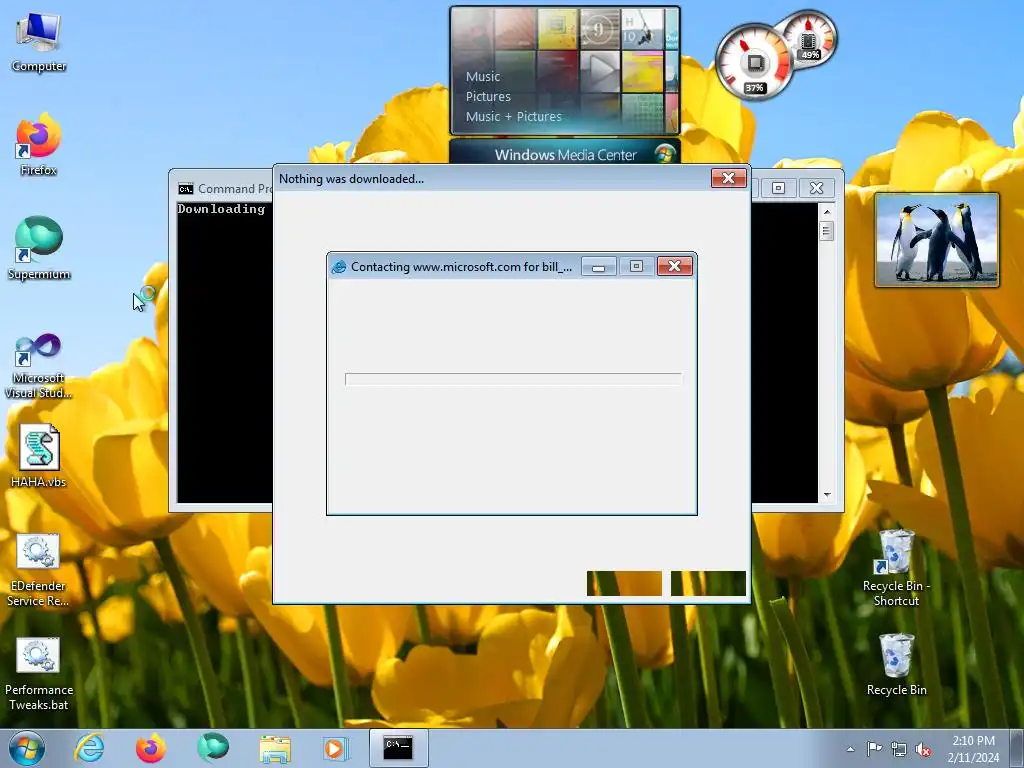Switch to Command Prompt taskbar button

point(398,748)
